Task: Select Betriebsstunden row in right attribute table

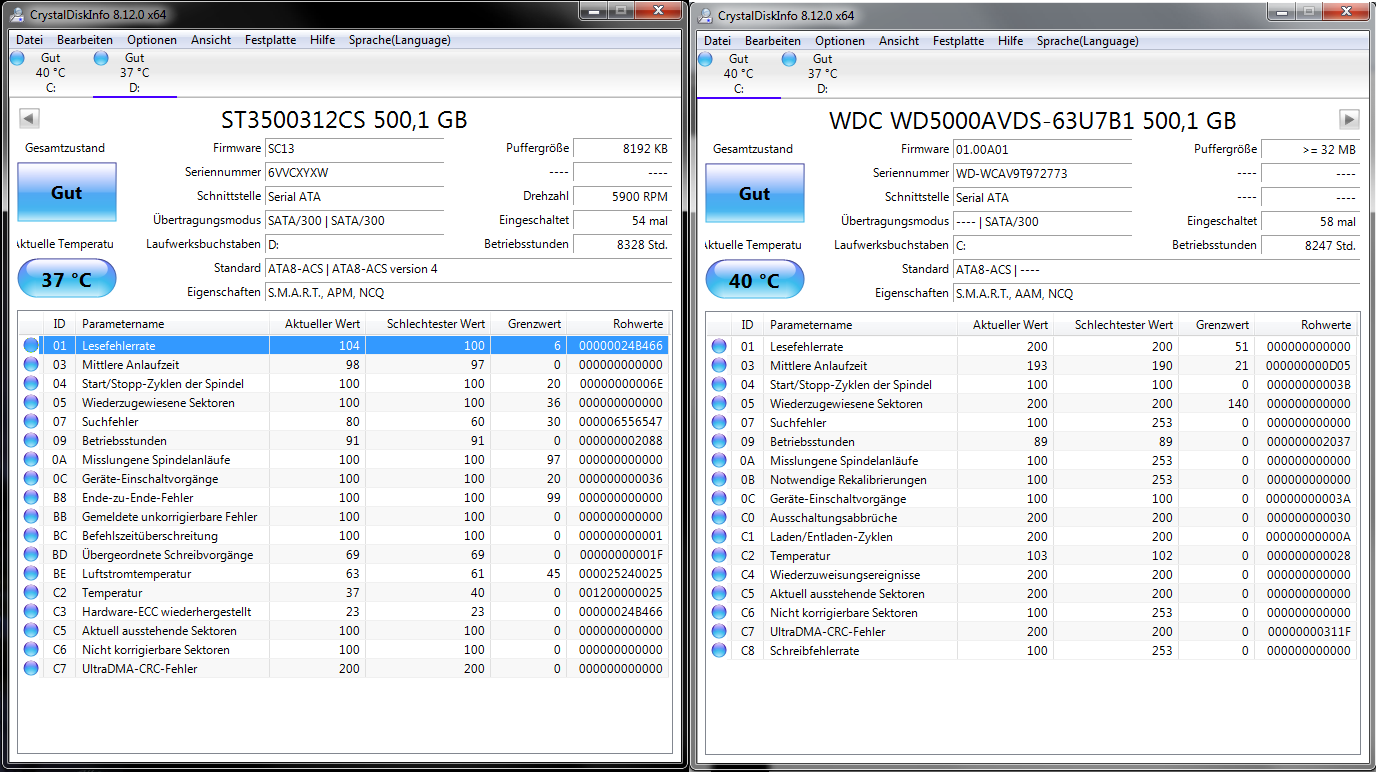Action: (1032, 442)
